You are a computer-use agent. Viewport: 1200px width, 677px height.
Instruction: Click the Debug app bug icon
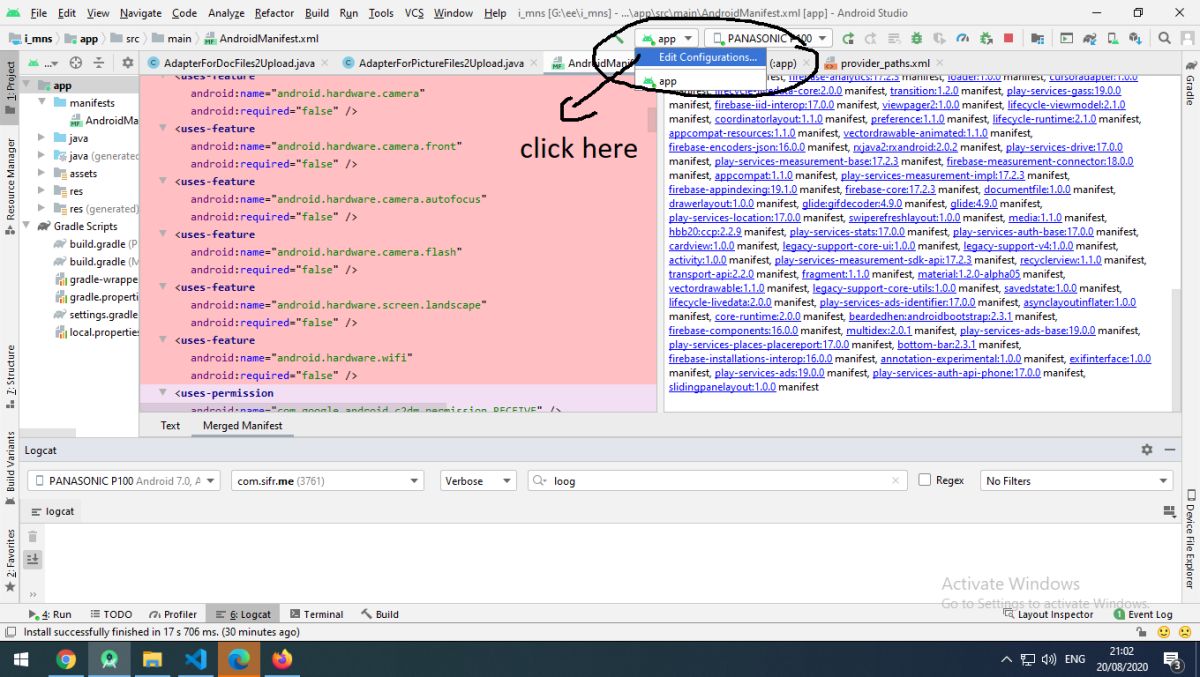916,38
